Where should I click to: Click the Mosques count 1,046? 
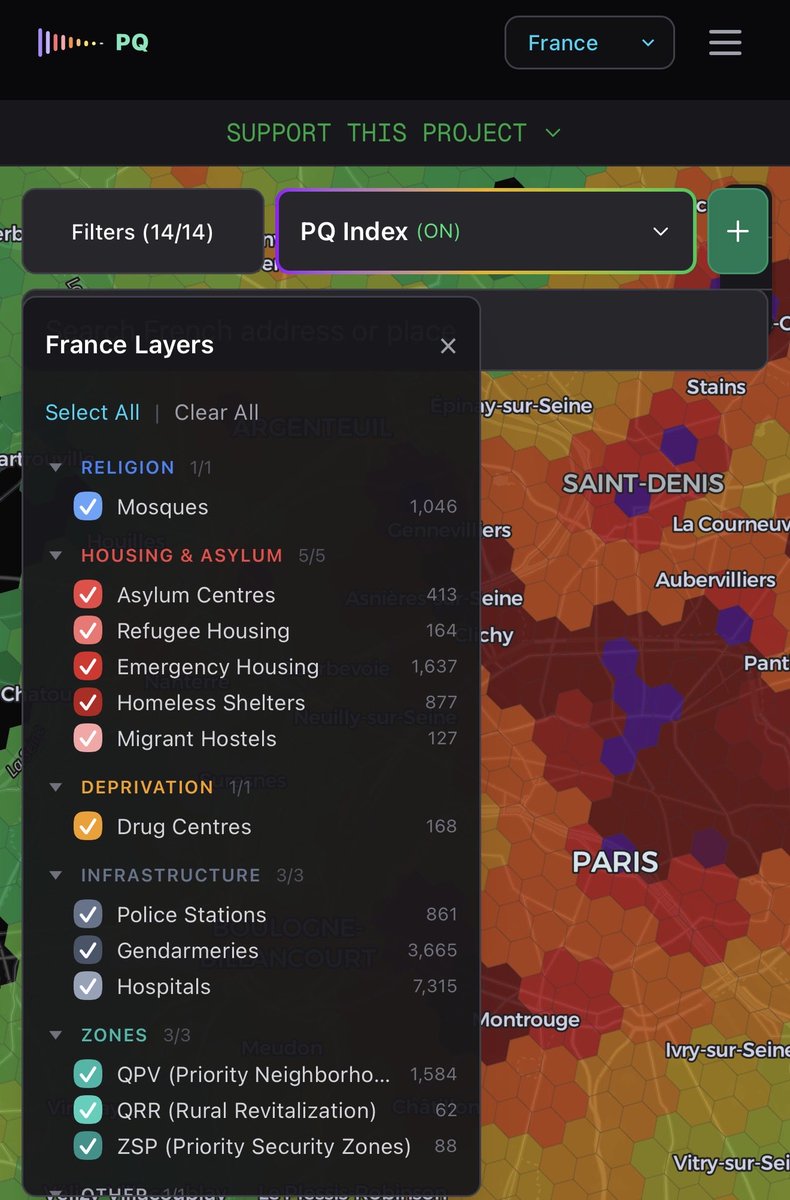coord(434,507)
